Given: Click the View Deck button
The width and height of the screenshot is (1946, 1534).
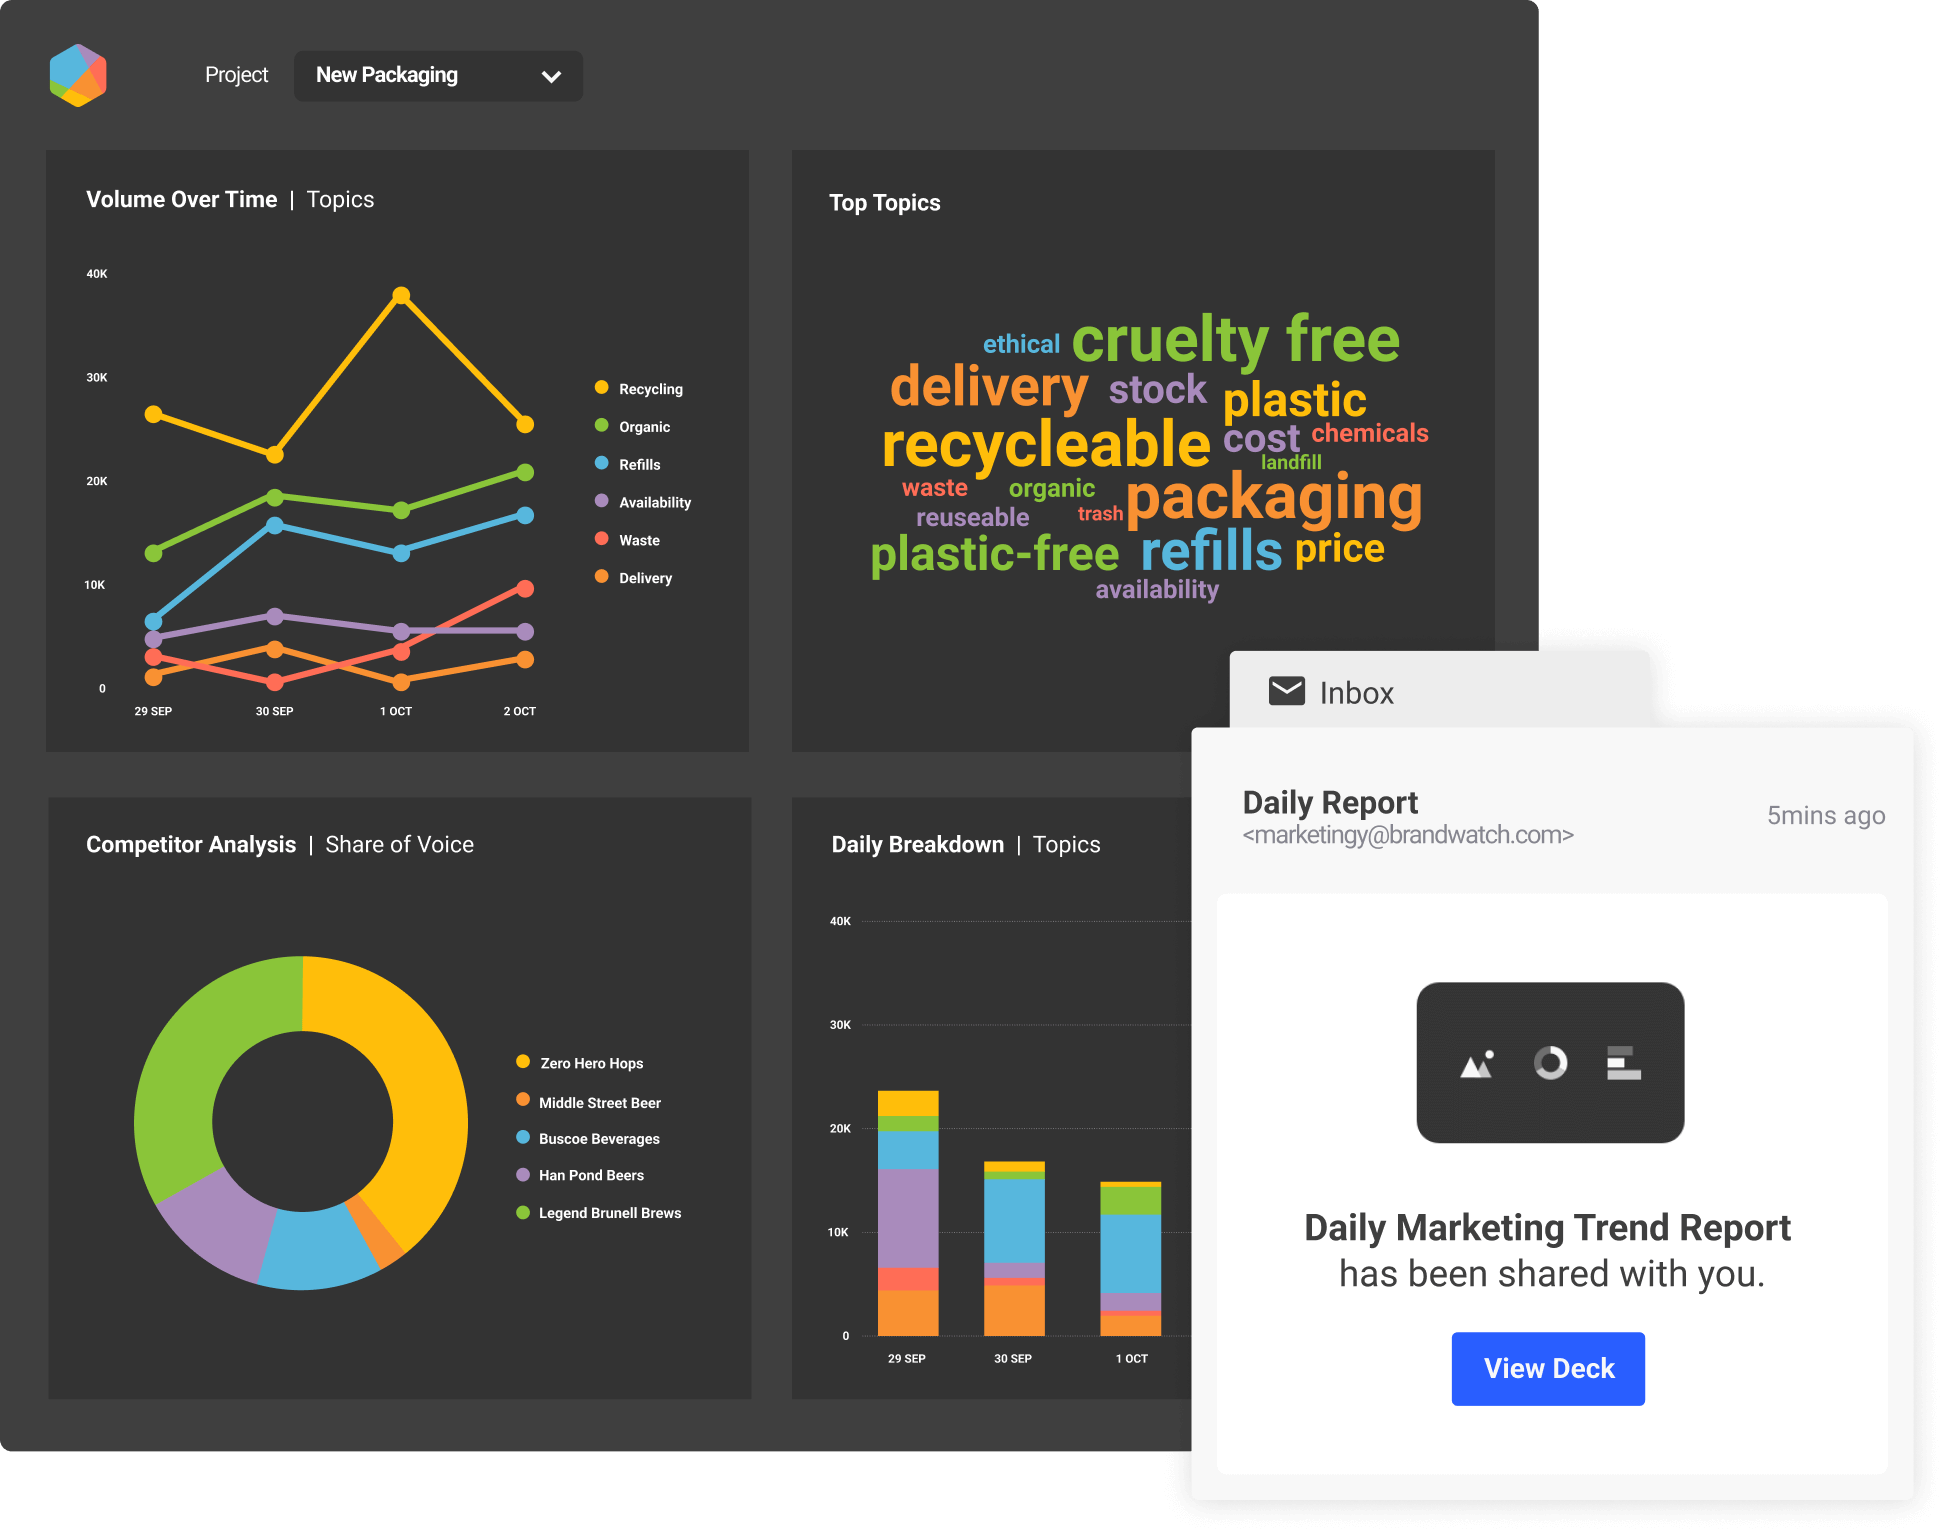Looking at the screenshot, I should coord(1547,1368).
